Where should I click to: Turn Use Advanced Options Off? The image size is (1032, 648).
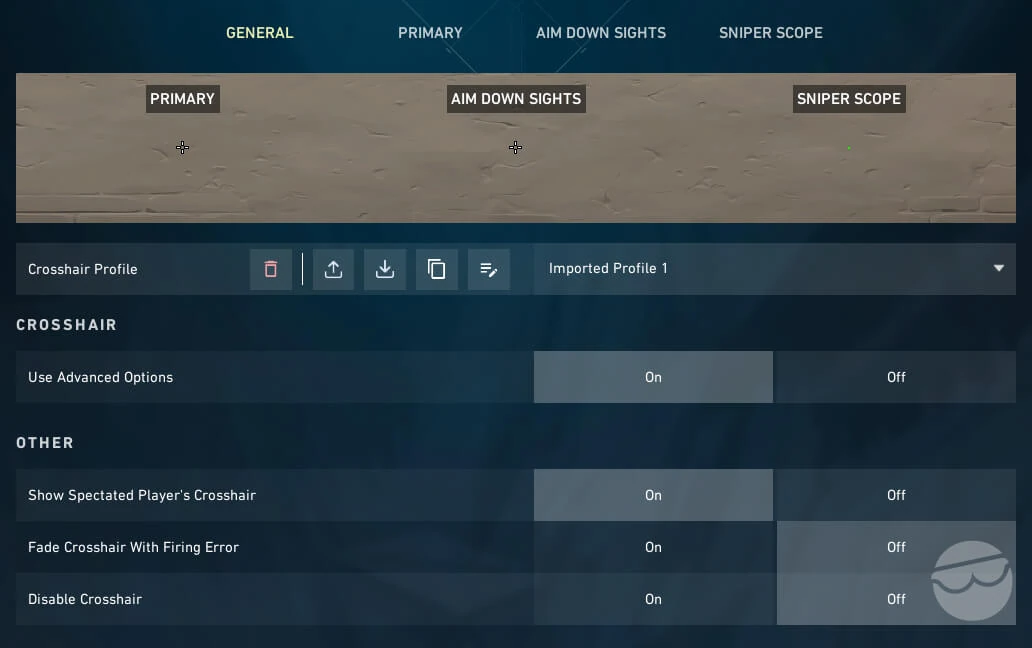[x=896, y=377]
